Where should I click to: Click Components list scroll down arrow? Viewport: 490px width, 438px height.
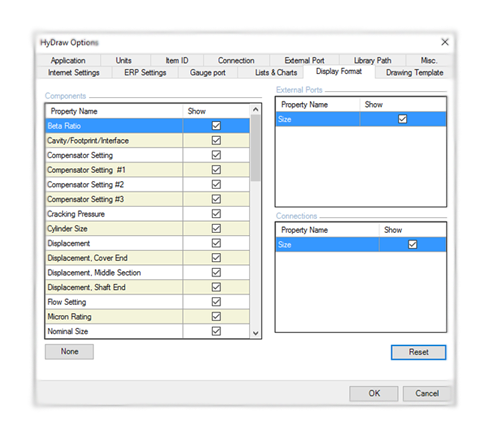[256, 333]
